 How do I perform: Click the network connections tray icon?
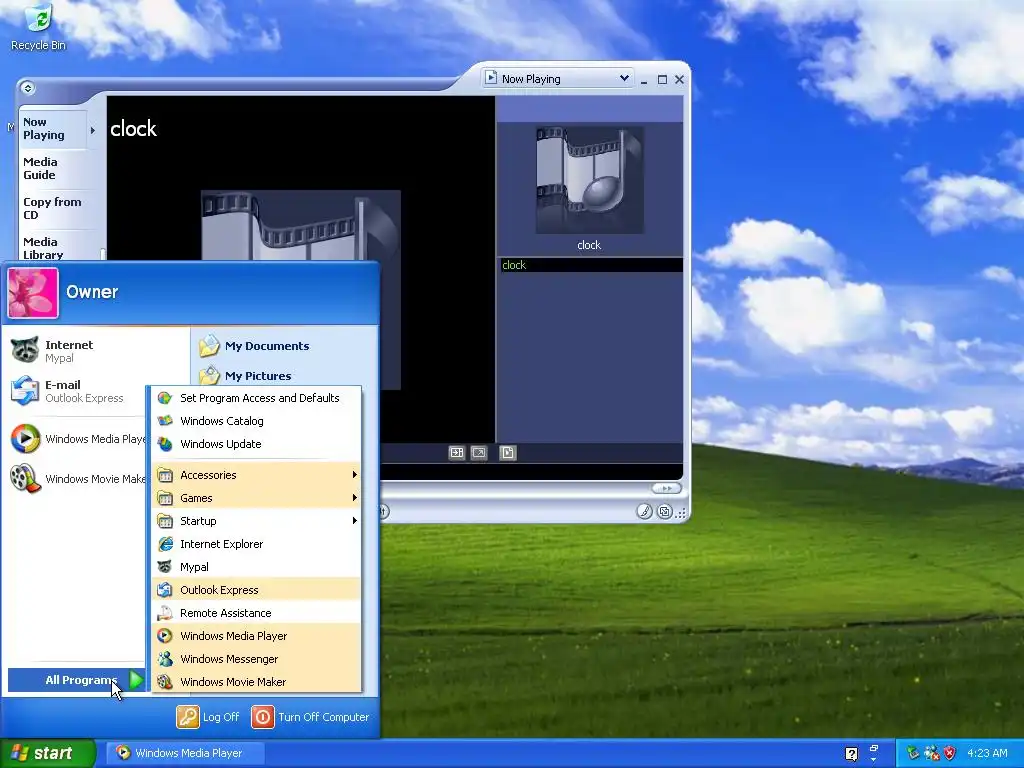tap(931, 753)
